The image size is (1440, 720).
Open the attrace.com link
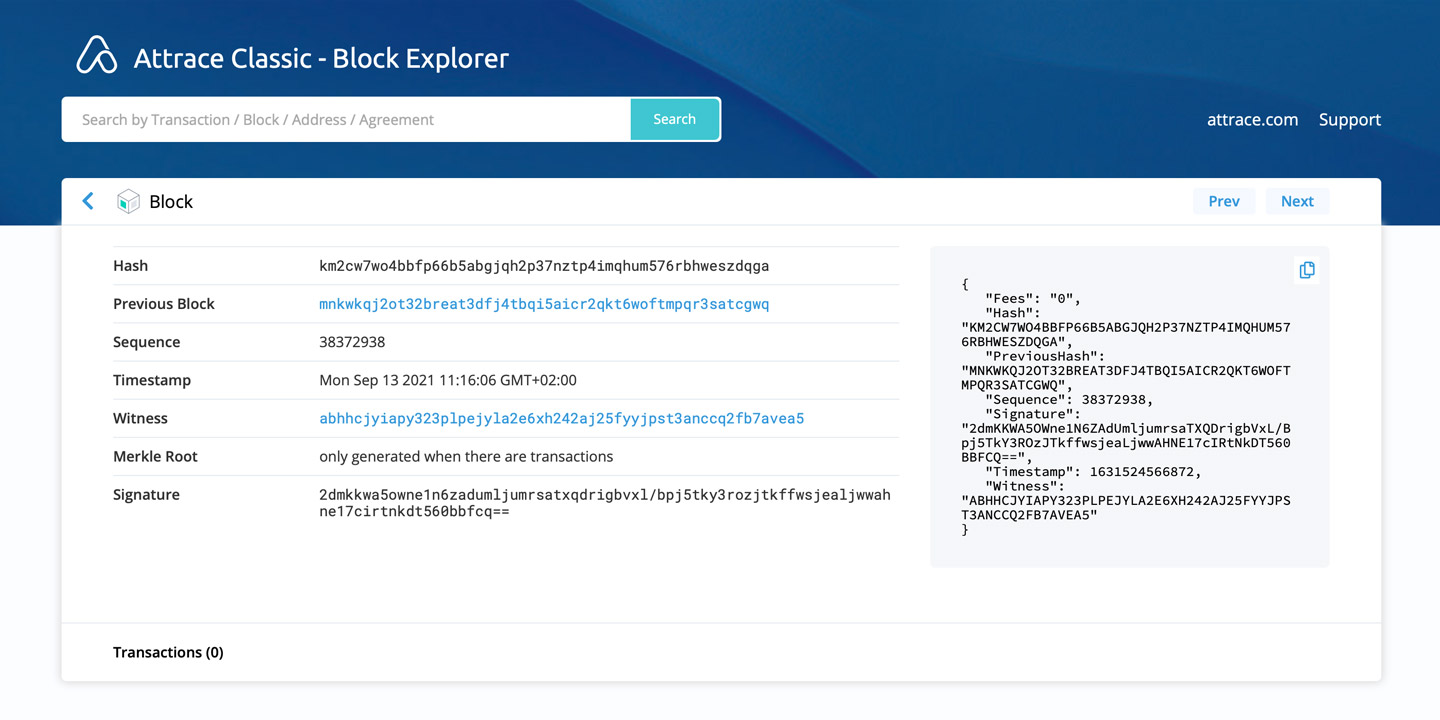click(x=1253, y=119)
